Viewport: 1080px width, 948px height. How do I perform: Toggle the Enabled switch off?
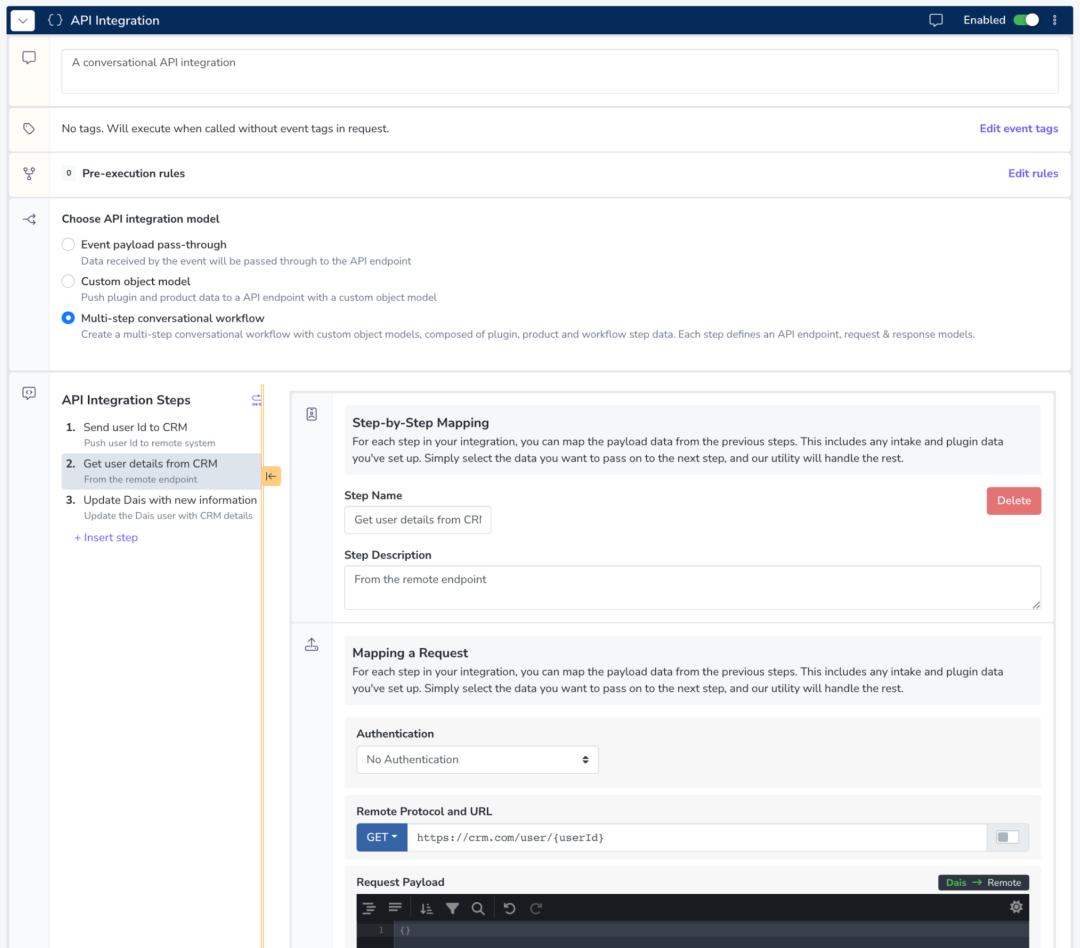[1025, 20]
